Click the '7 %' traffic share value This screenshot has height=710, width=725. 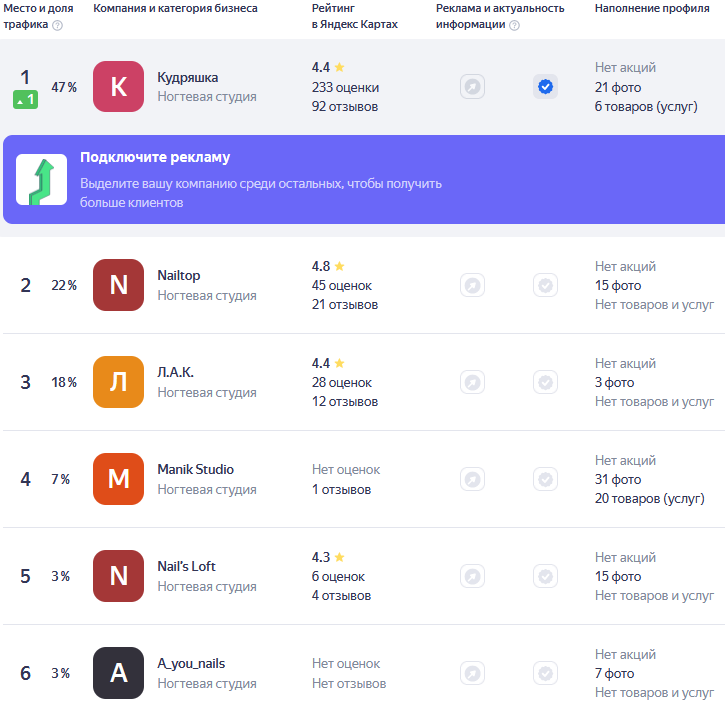60,480
